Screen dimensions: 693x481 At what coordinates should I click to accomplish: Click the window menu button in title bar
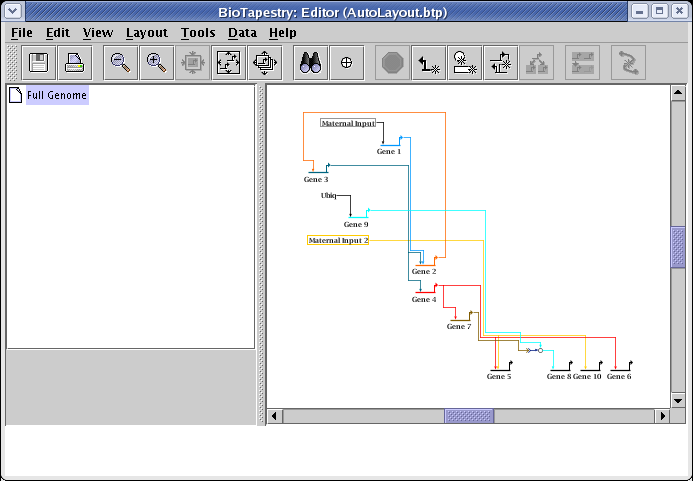click(13, 11)
